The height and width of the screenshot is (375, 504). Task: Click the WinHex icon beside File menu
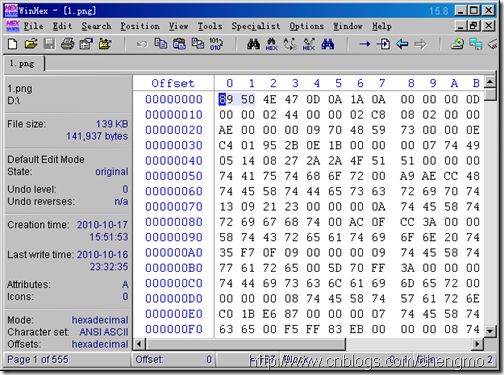(x=13, y=26)
